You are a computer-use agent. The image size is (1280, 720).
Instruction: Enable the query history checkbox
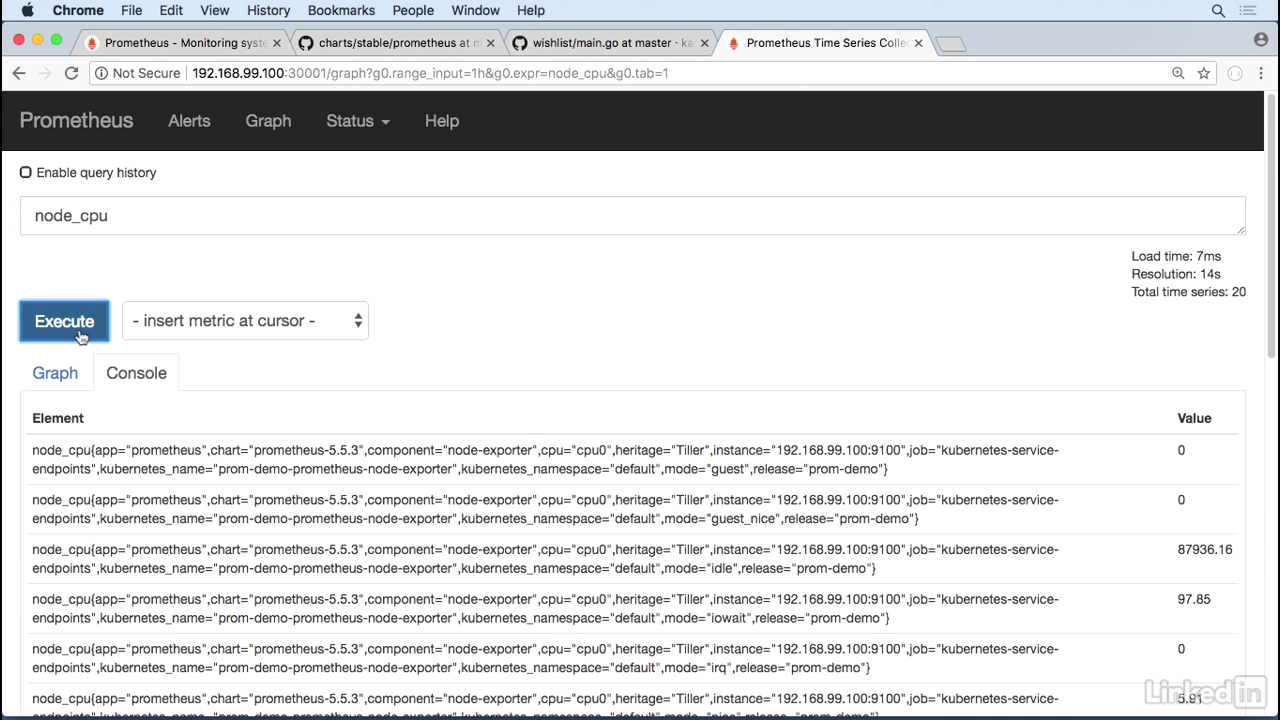point(26,172)
